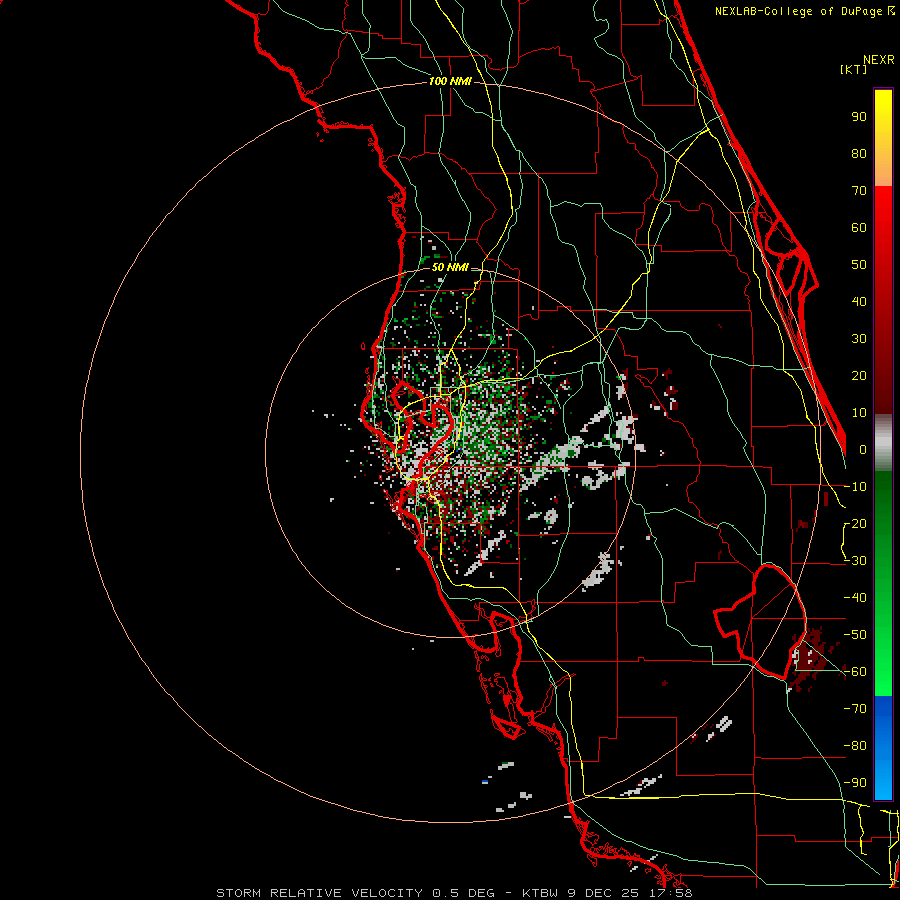Image resolution: width=900 pixels, height=900 pixels.
Task: Click the positive 10 knots scale label
Action: pyautogui.click(x=859, y=413)
